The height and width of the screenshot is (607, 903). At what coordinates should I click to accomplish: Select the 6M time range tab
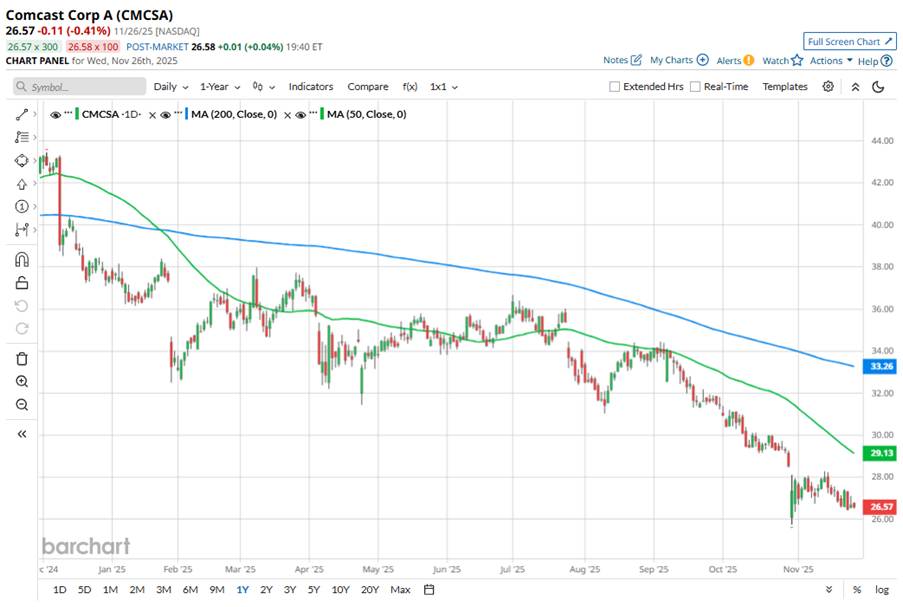(190, 590)
